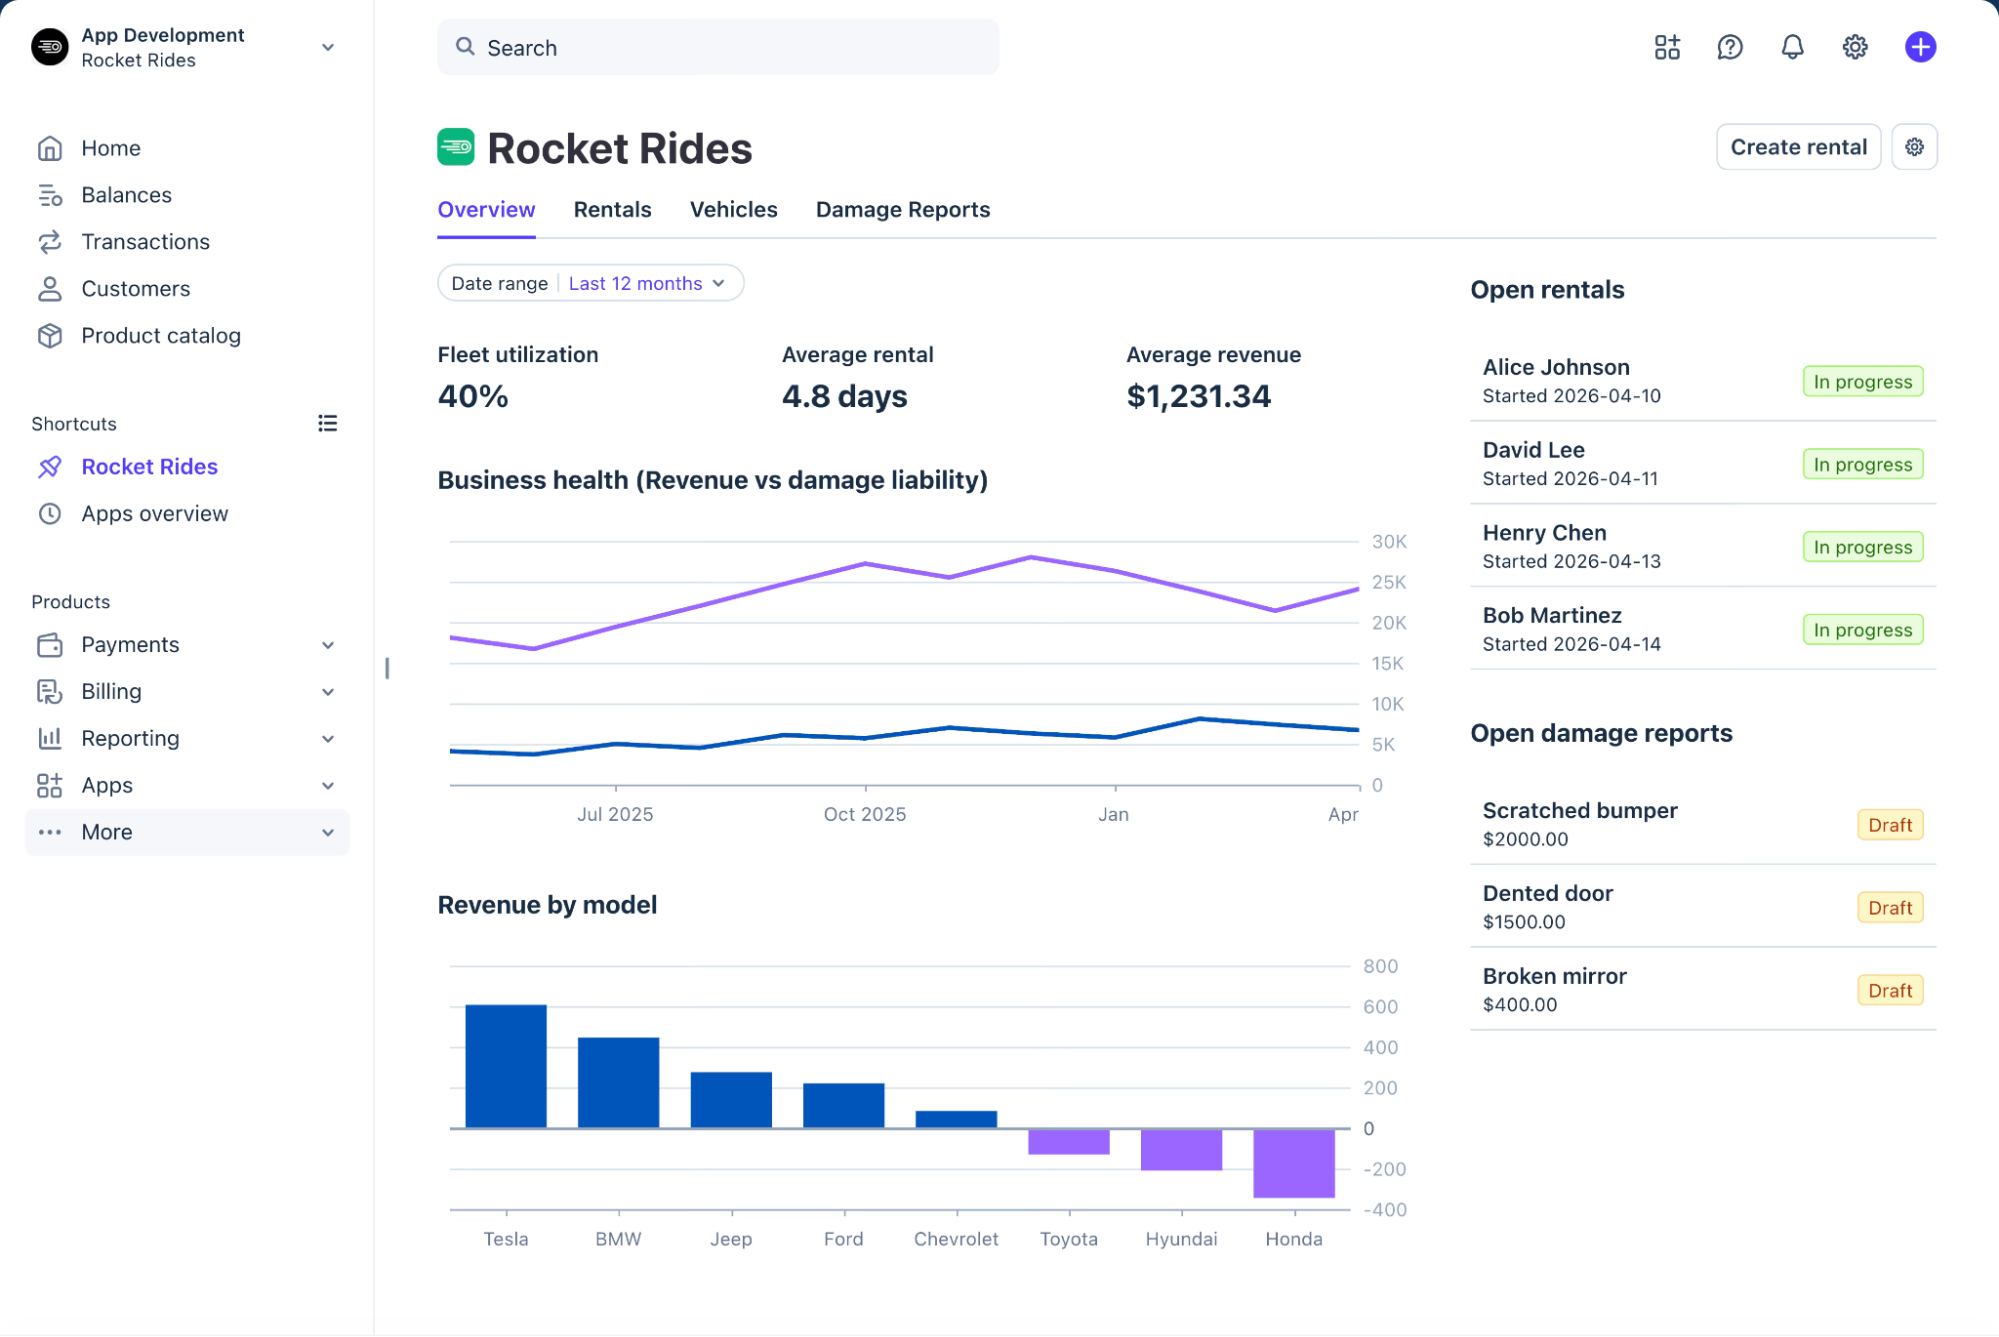Click the Shortcuts list edit icon
This screenshot has height=1337, width=1999.
pos(327,423)
